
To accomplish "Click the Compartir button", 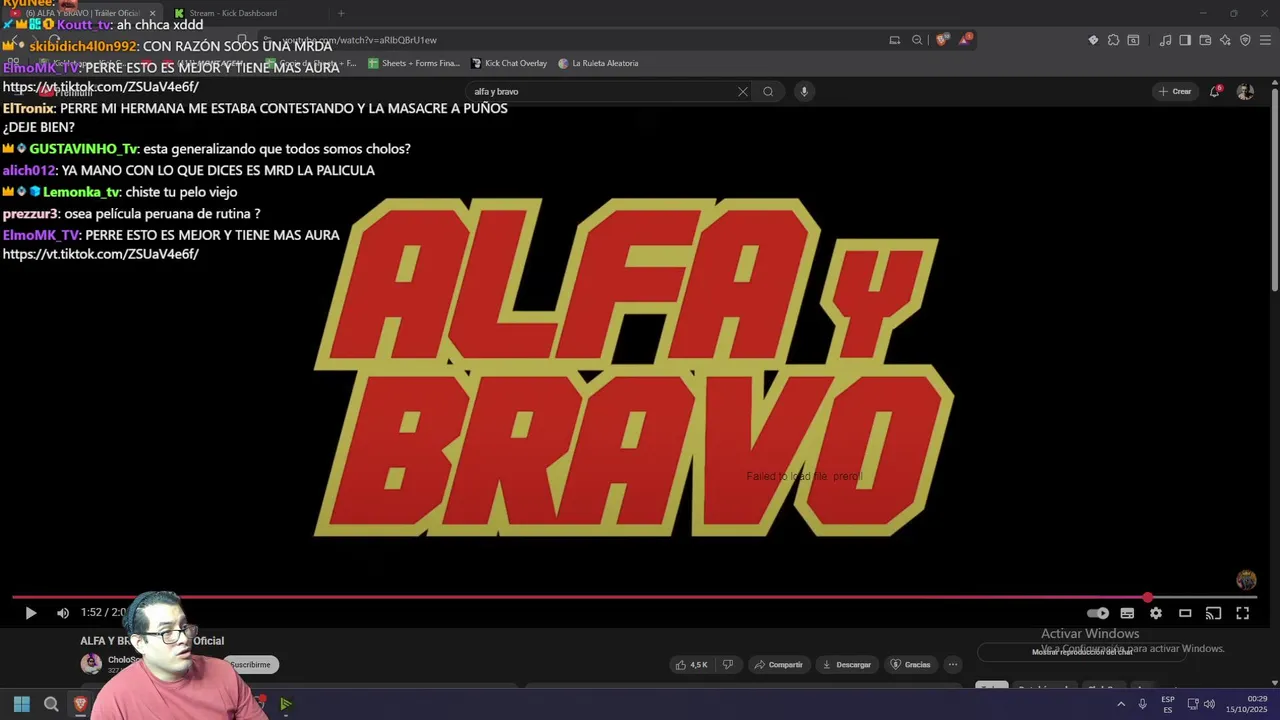I will coord(779,664).
